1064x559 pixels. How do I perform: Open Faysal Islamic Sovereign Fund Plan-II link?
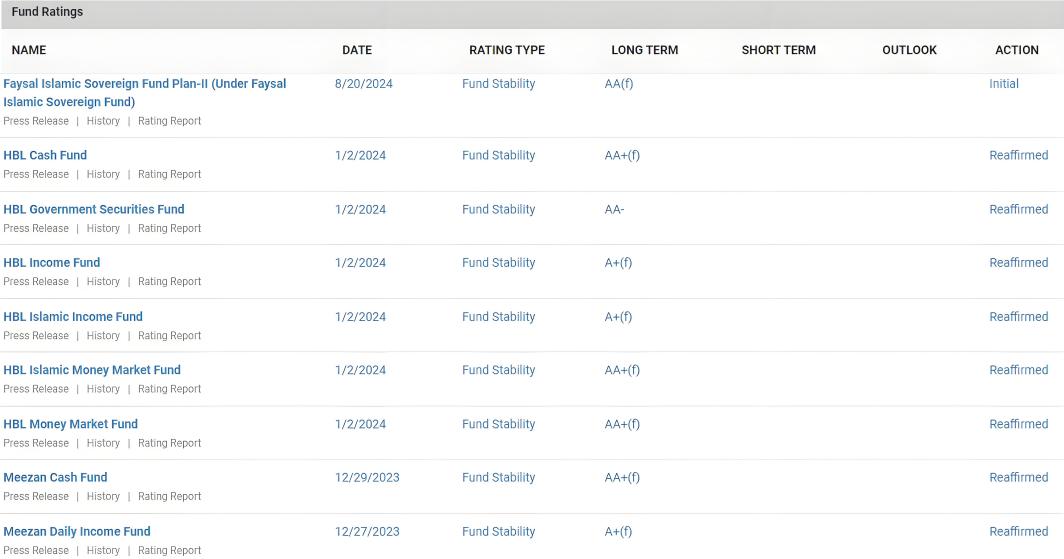(x=145, y=93)
